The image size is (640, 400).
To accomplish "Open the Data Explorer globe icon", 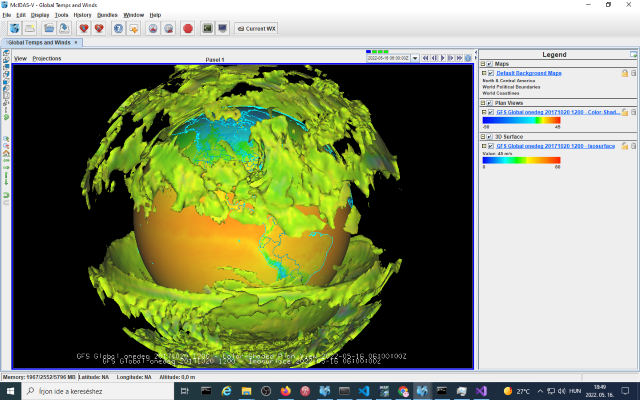I will coord(15,29).
